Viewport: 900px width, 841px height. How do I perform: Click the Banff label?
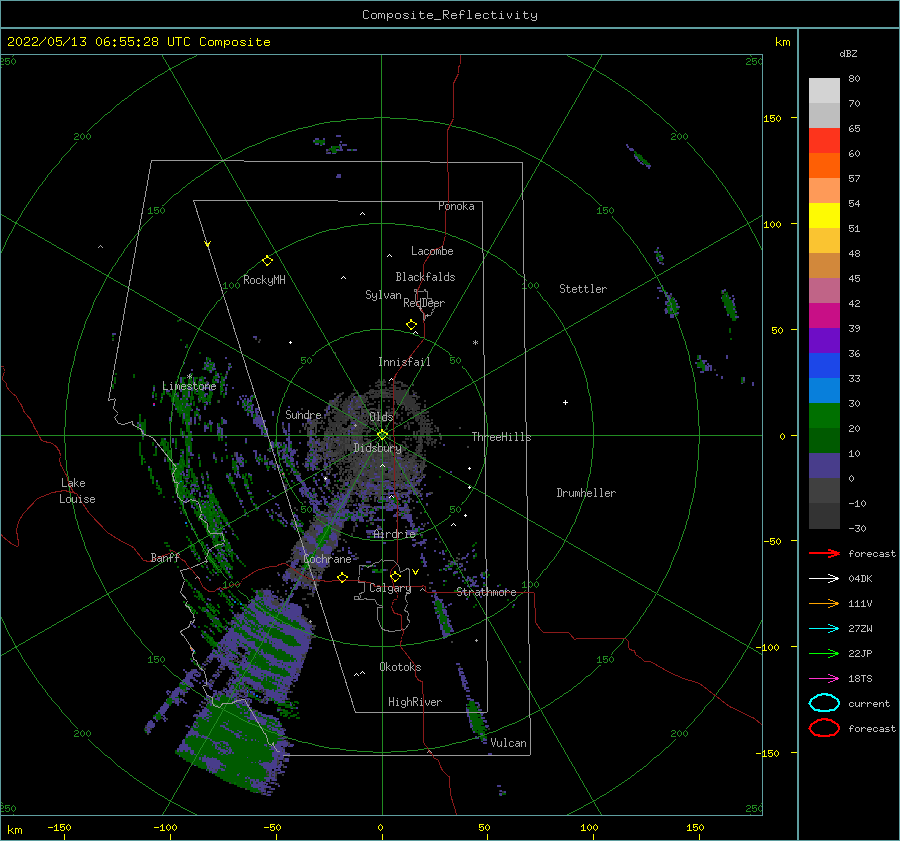point(165,557)
